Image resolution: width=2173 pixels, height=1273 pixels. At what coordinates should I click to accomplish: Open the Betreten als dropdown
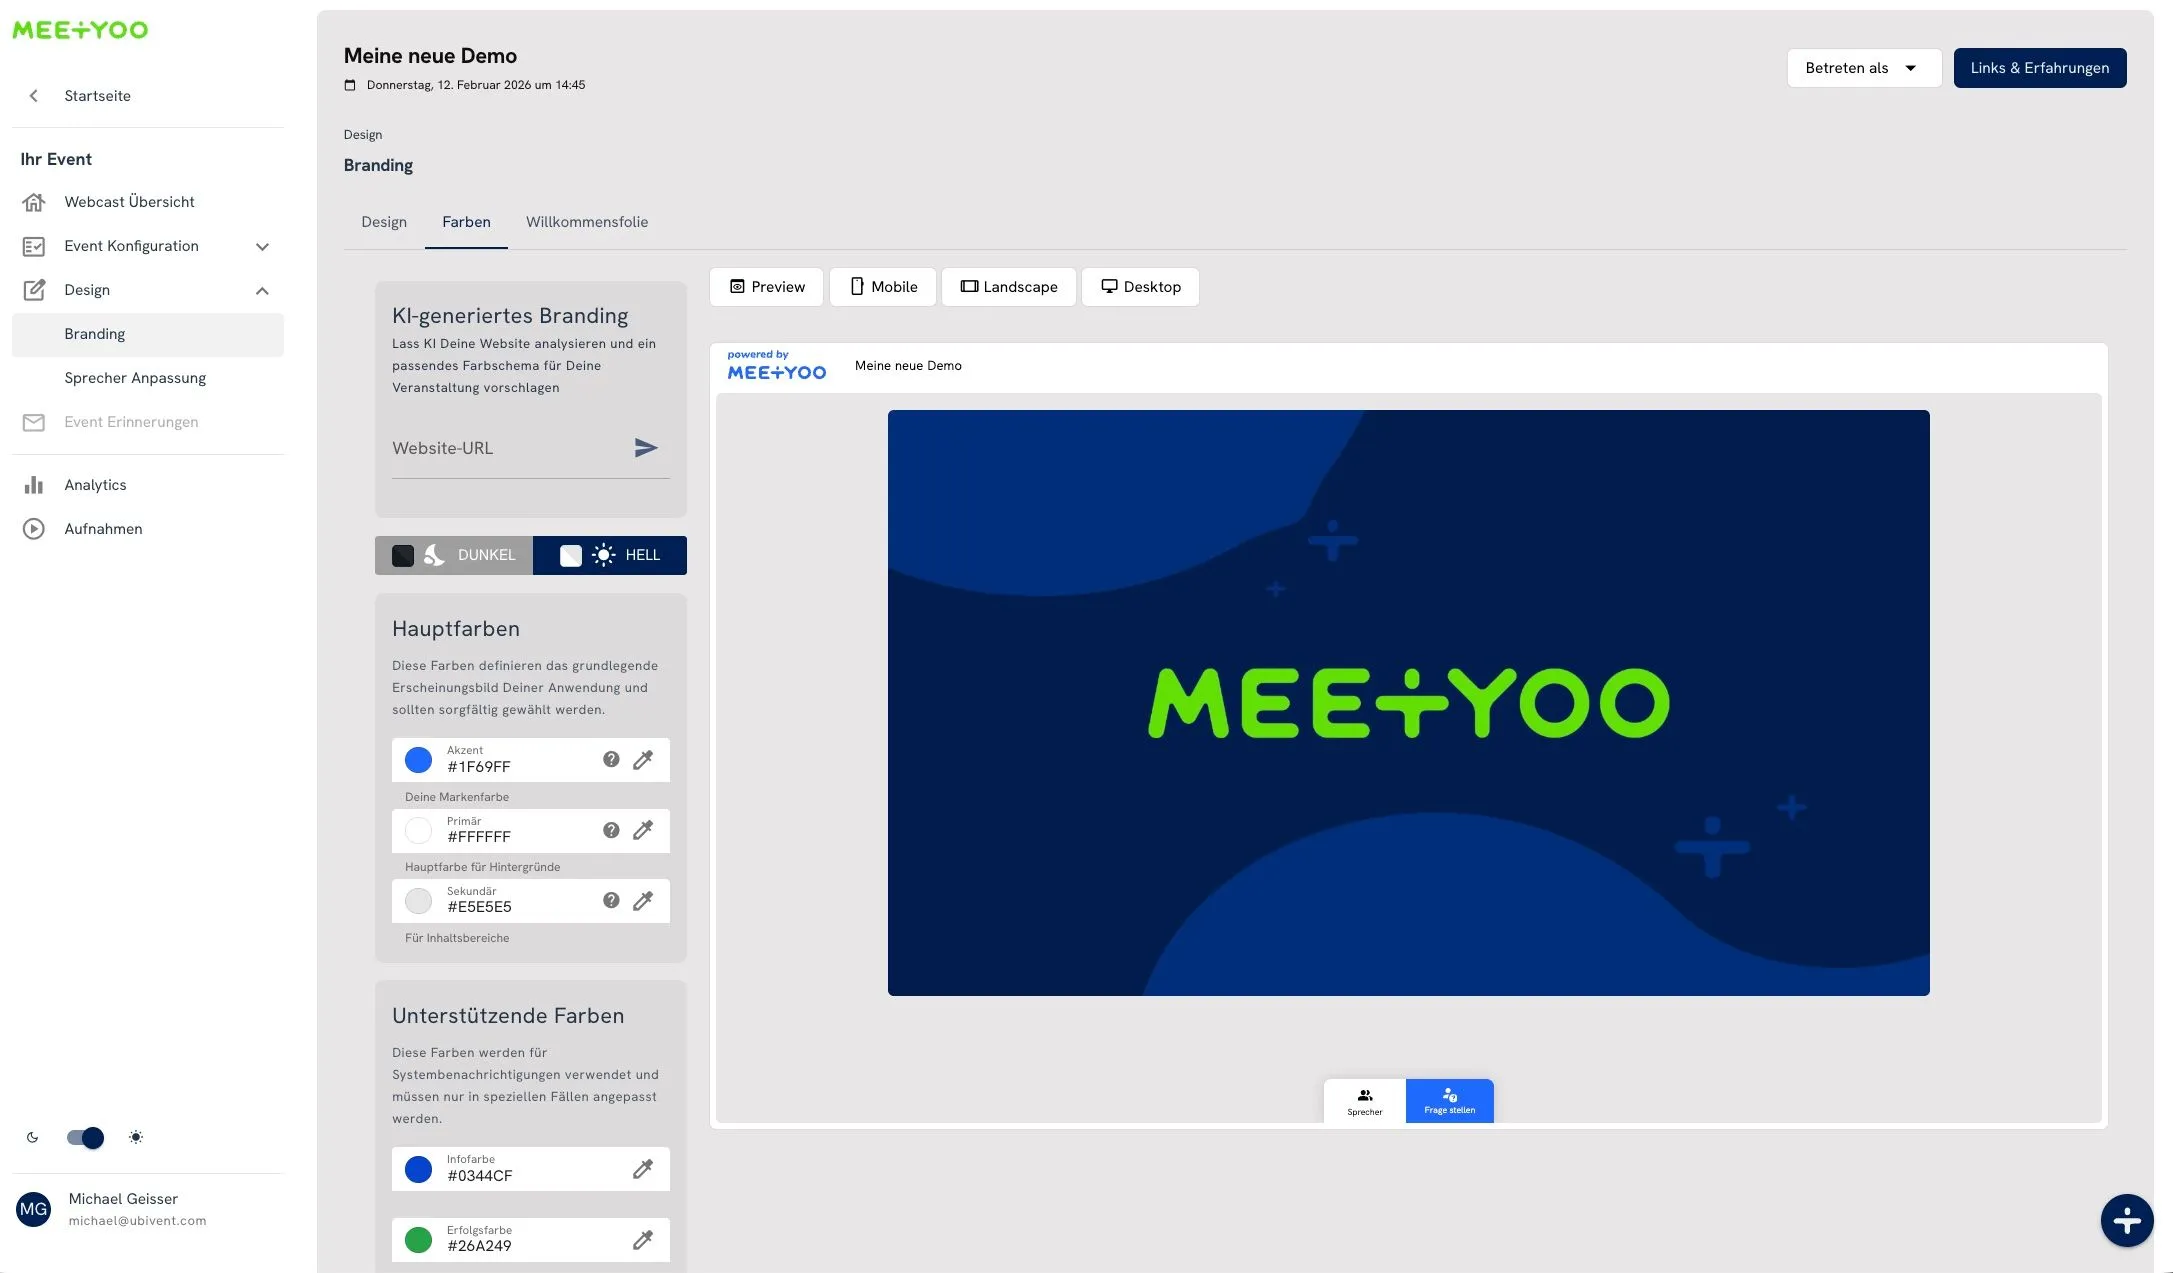[x=1864, y=68]
